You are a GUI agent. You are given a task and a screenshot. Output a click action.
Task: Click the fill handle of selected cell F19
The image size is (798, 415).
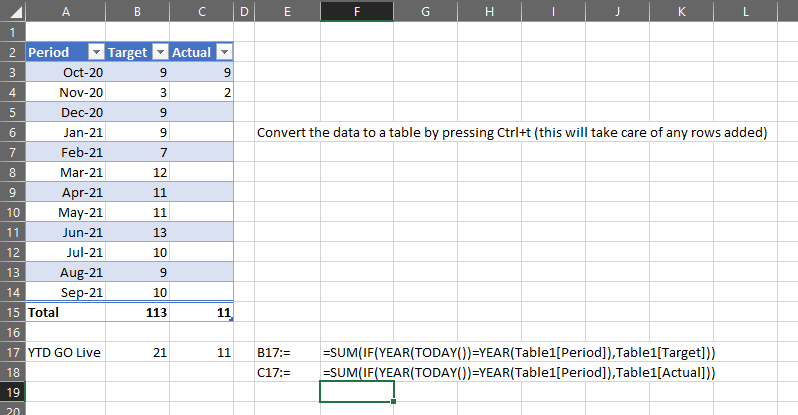click(393, 401)
